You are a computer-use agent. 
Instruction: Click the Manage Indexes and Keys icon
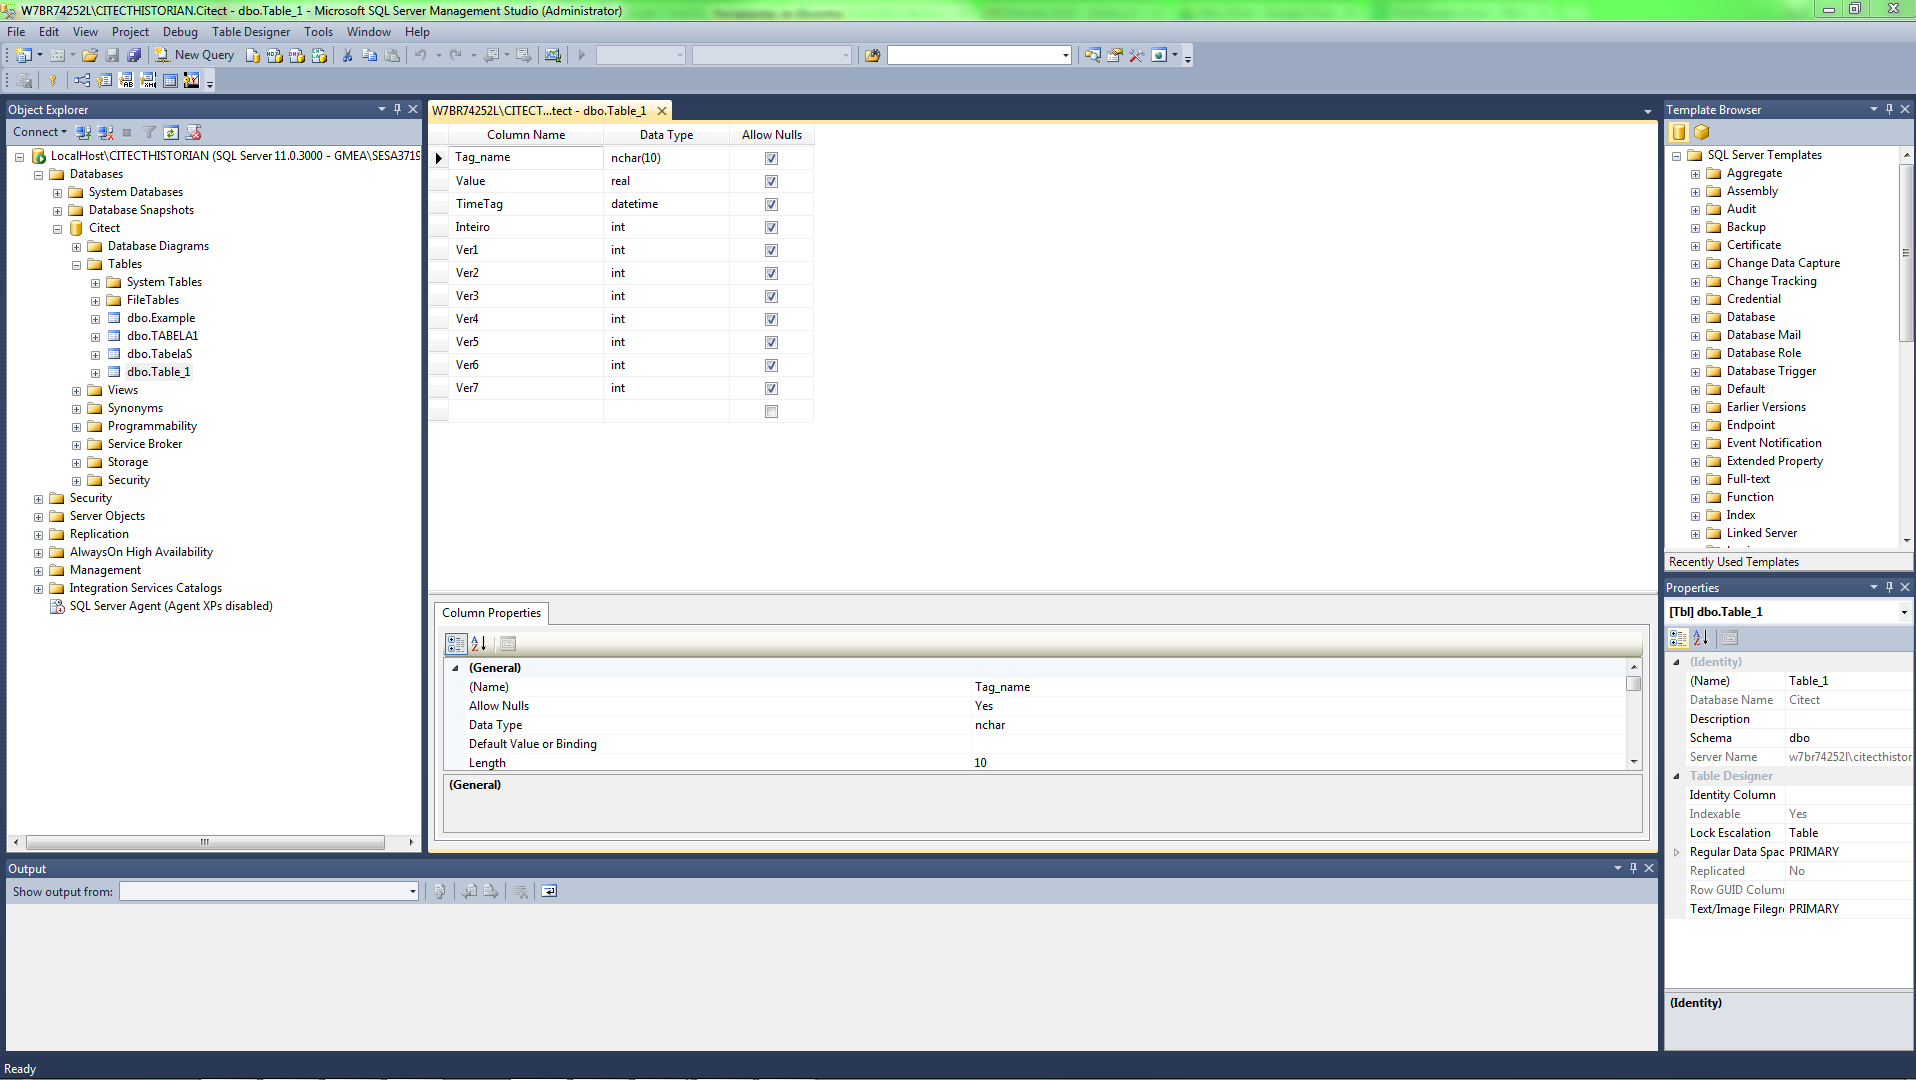point(104,81)
